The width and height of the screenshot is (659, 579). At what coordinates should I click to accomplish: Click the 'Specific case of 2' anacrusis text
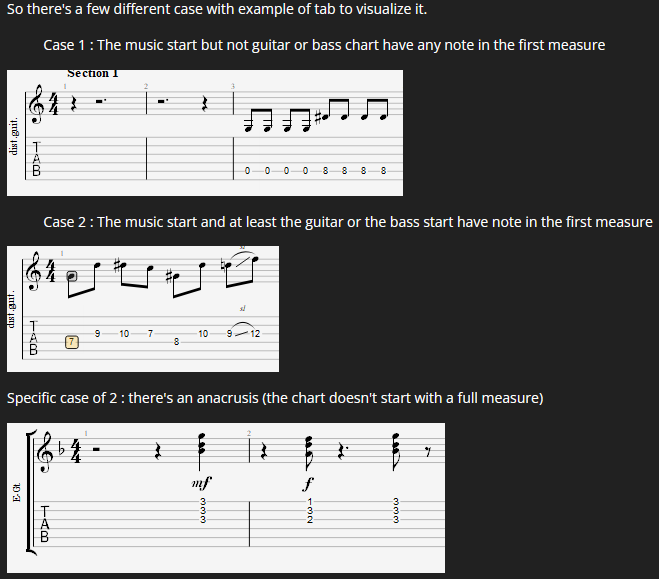tap(275, 398)
